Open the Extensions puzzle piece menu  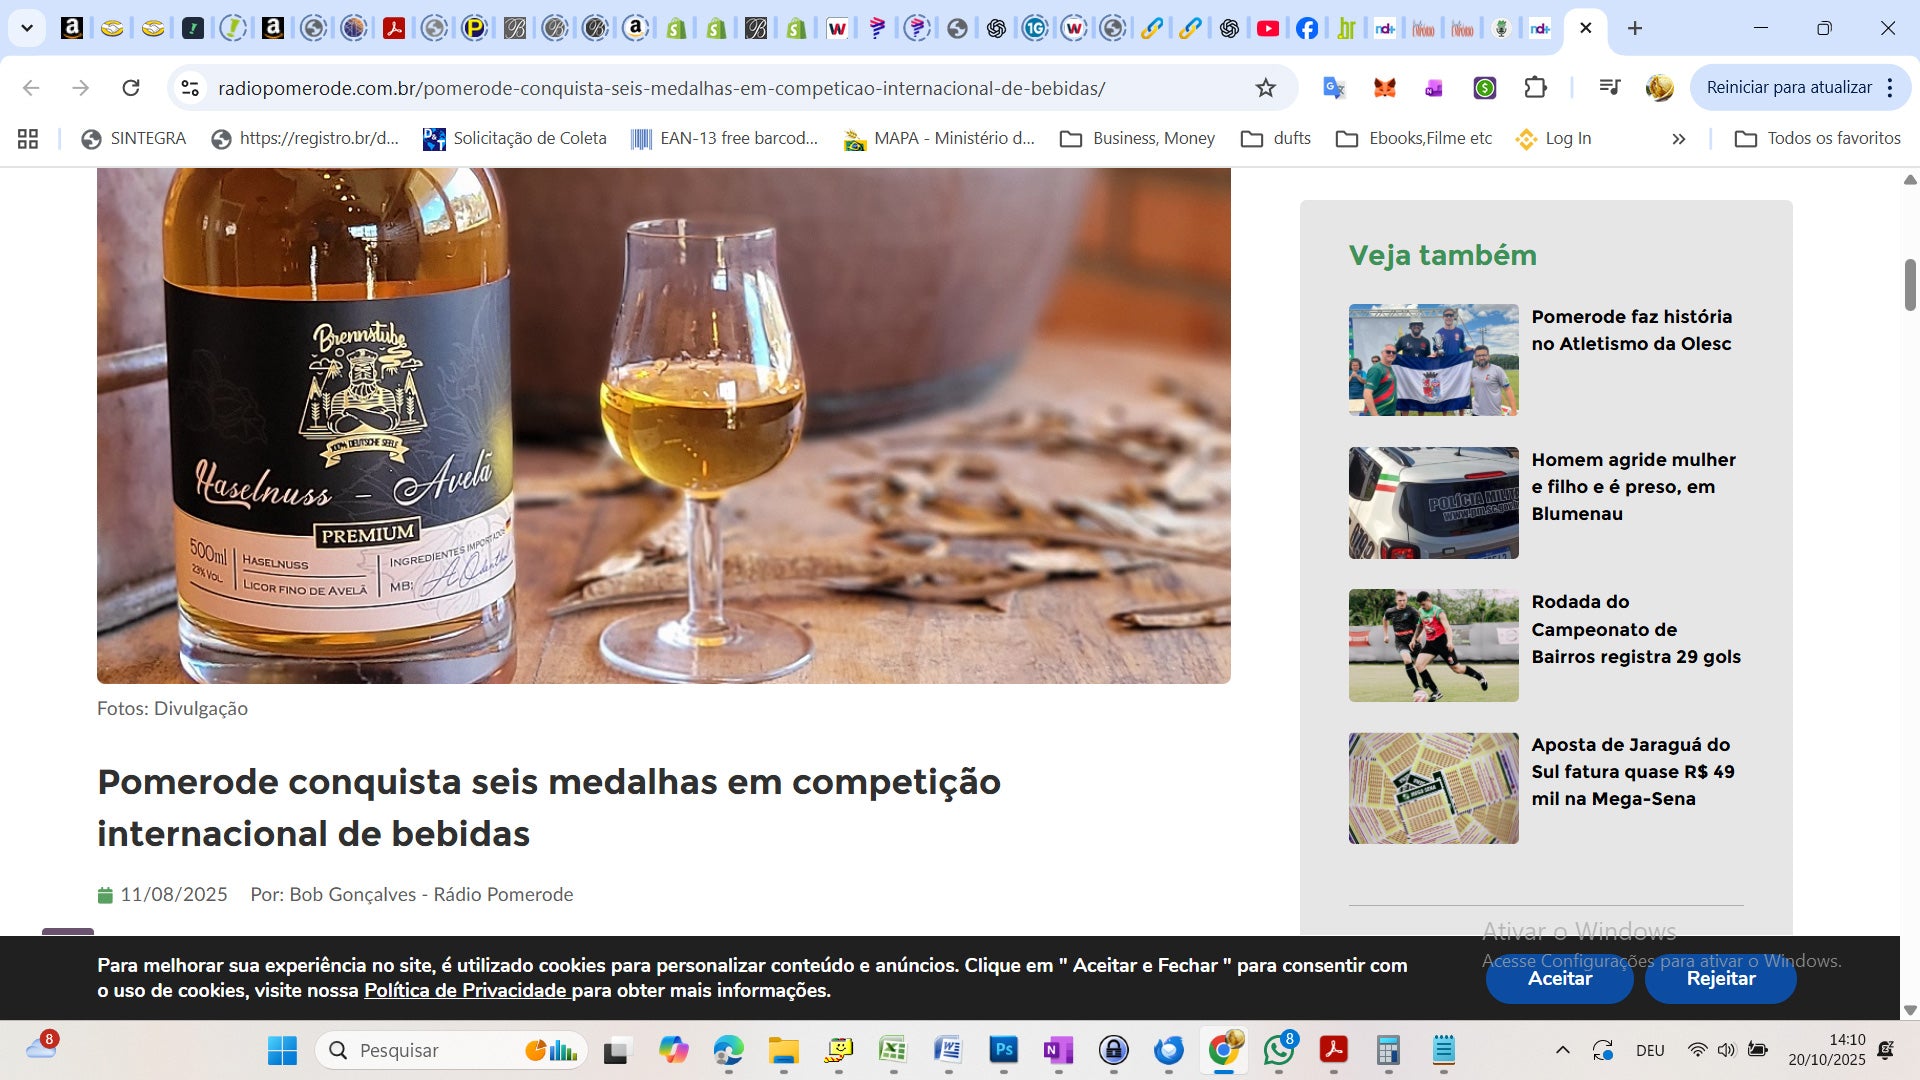coord(1535,88)
